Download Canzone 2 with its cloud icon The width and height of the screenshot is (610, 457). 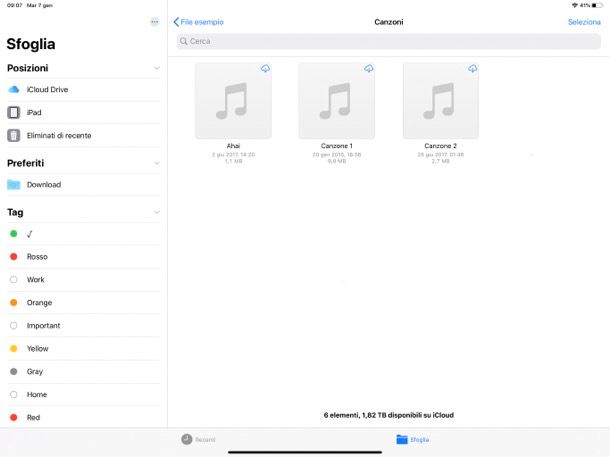[473, 68]
